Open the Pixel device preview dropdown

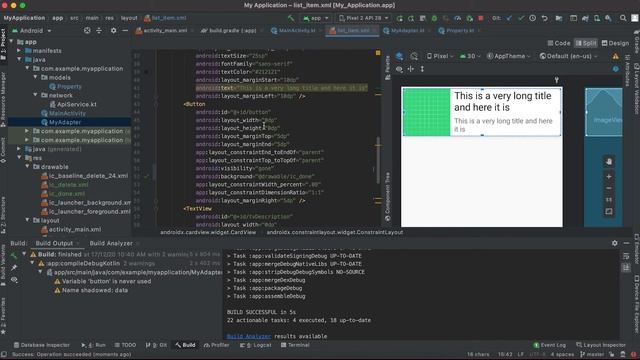click(x=440, y=56)
